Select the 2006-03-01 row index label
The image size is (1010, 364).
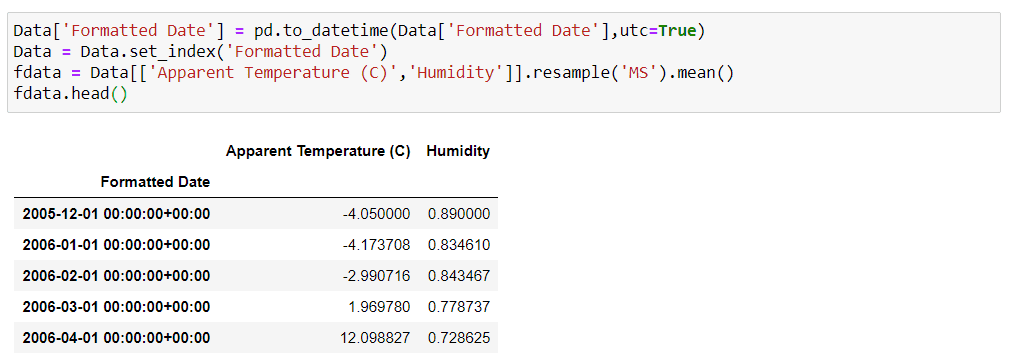(x=116, y=307)
